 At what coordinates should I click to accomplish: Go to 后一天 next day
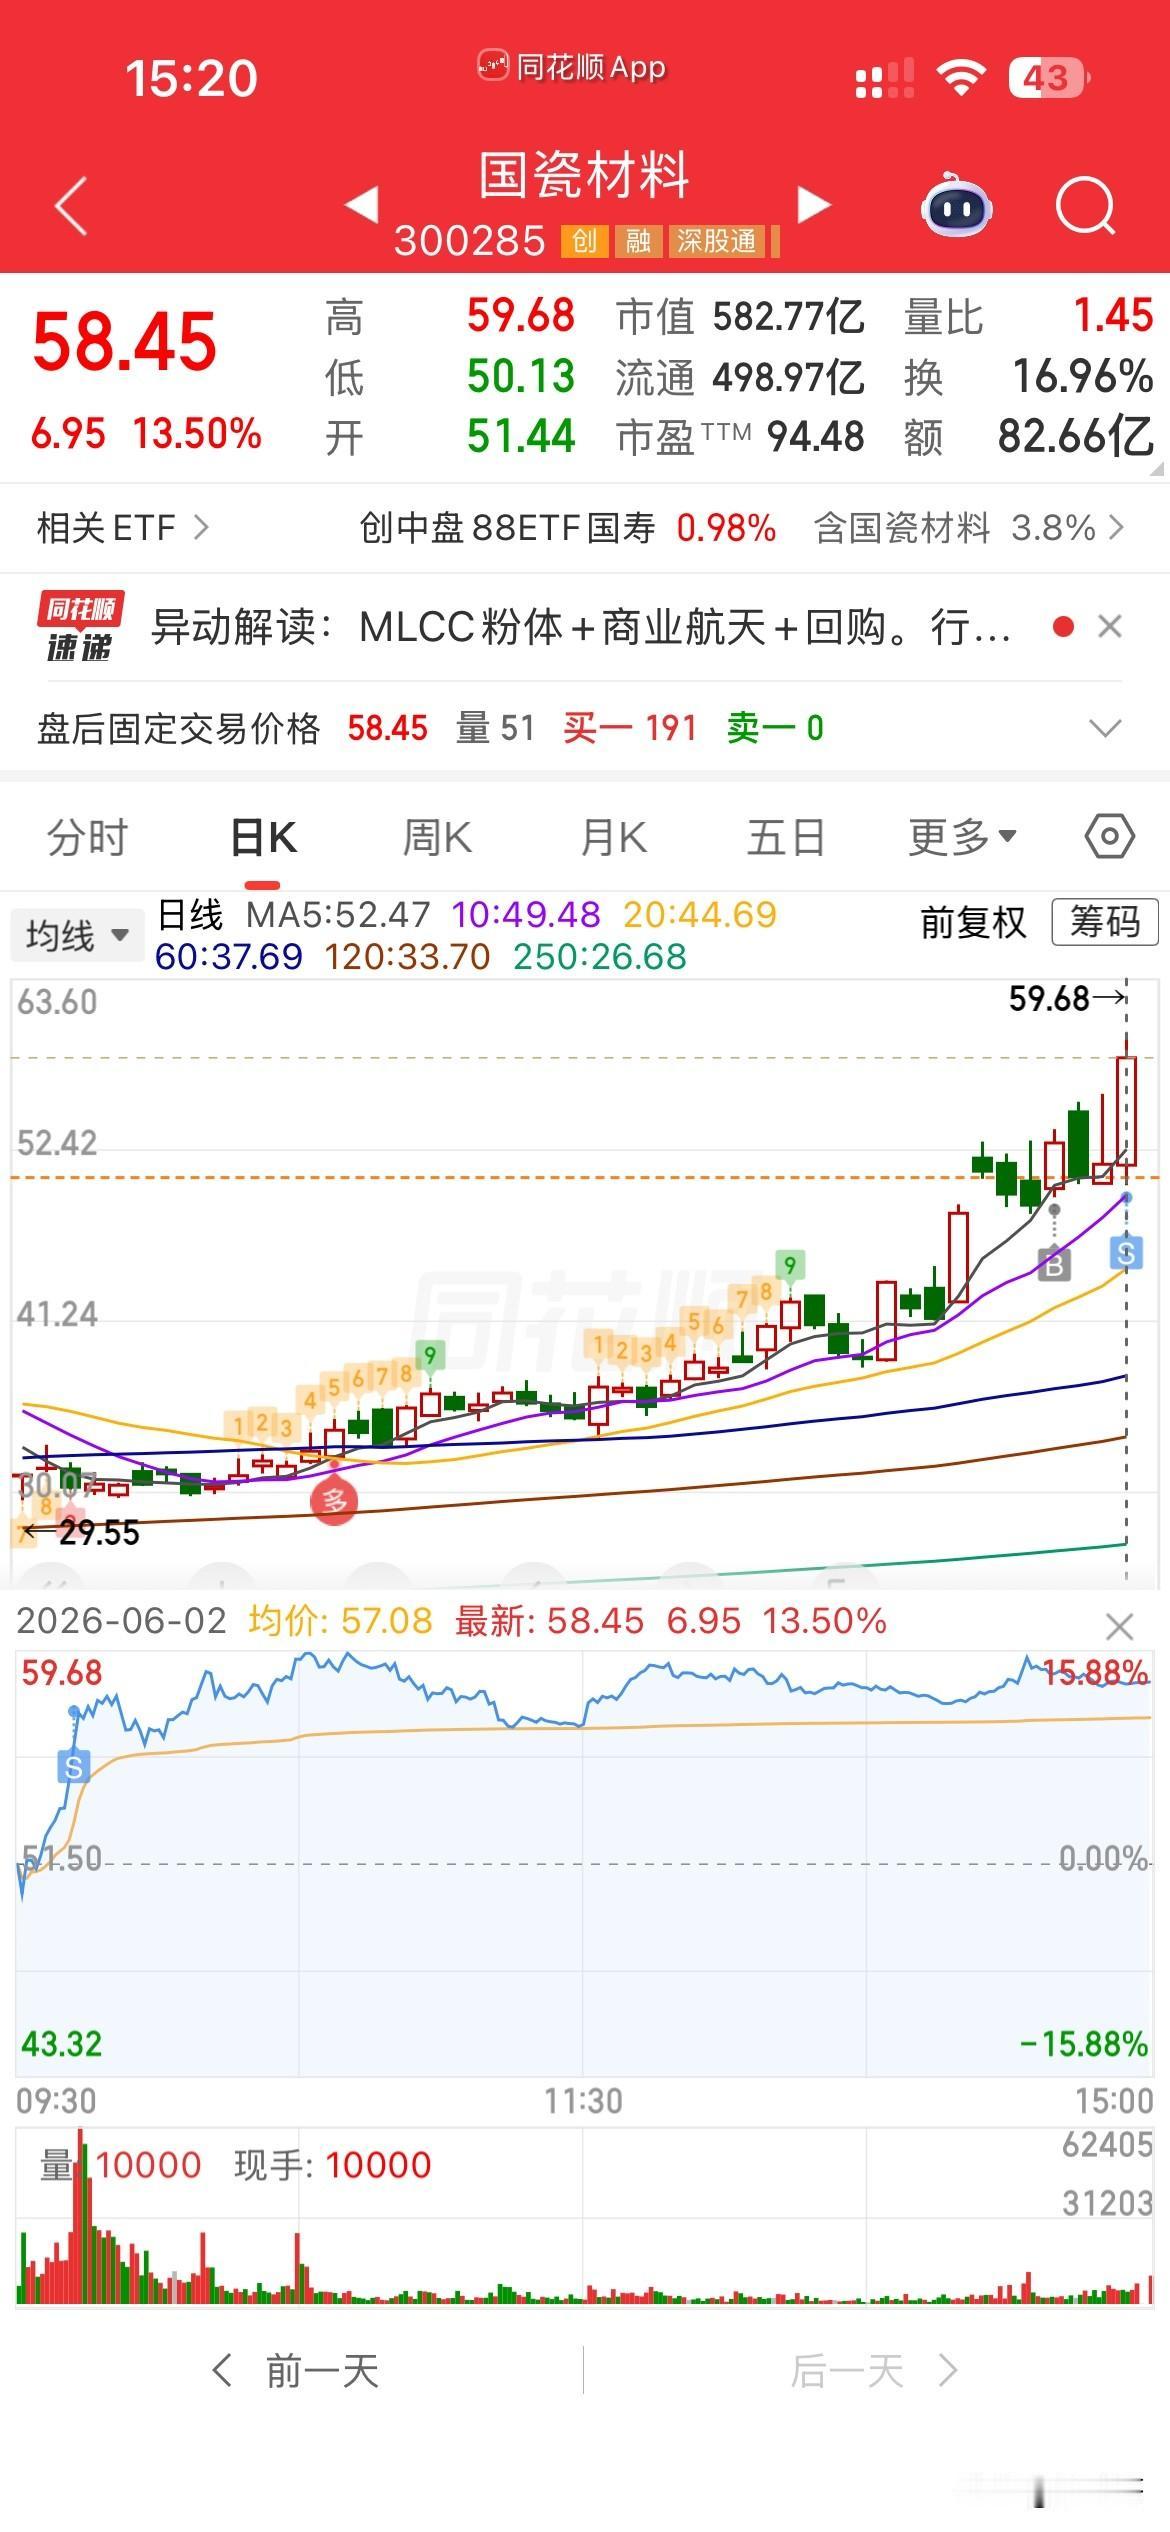[874, 2370]
